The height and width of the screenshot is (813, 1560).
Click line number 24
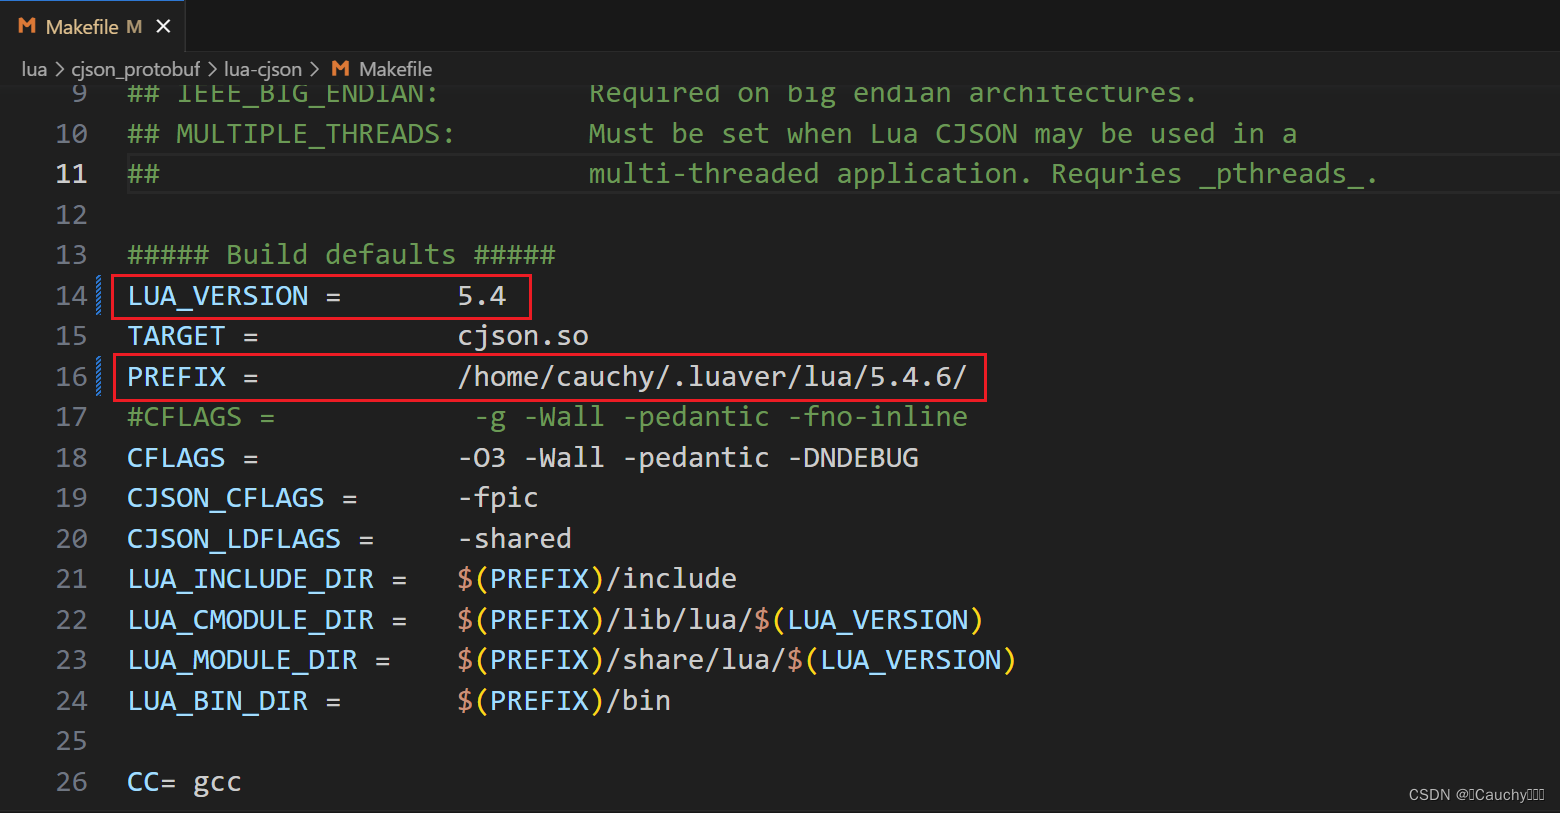point(71,701)
